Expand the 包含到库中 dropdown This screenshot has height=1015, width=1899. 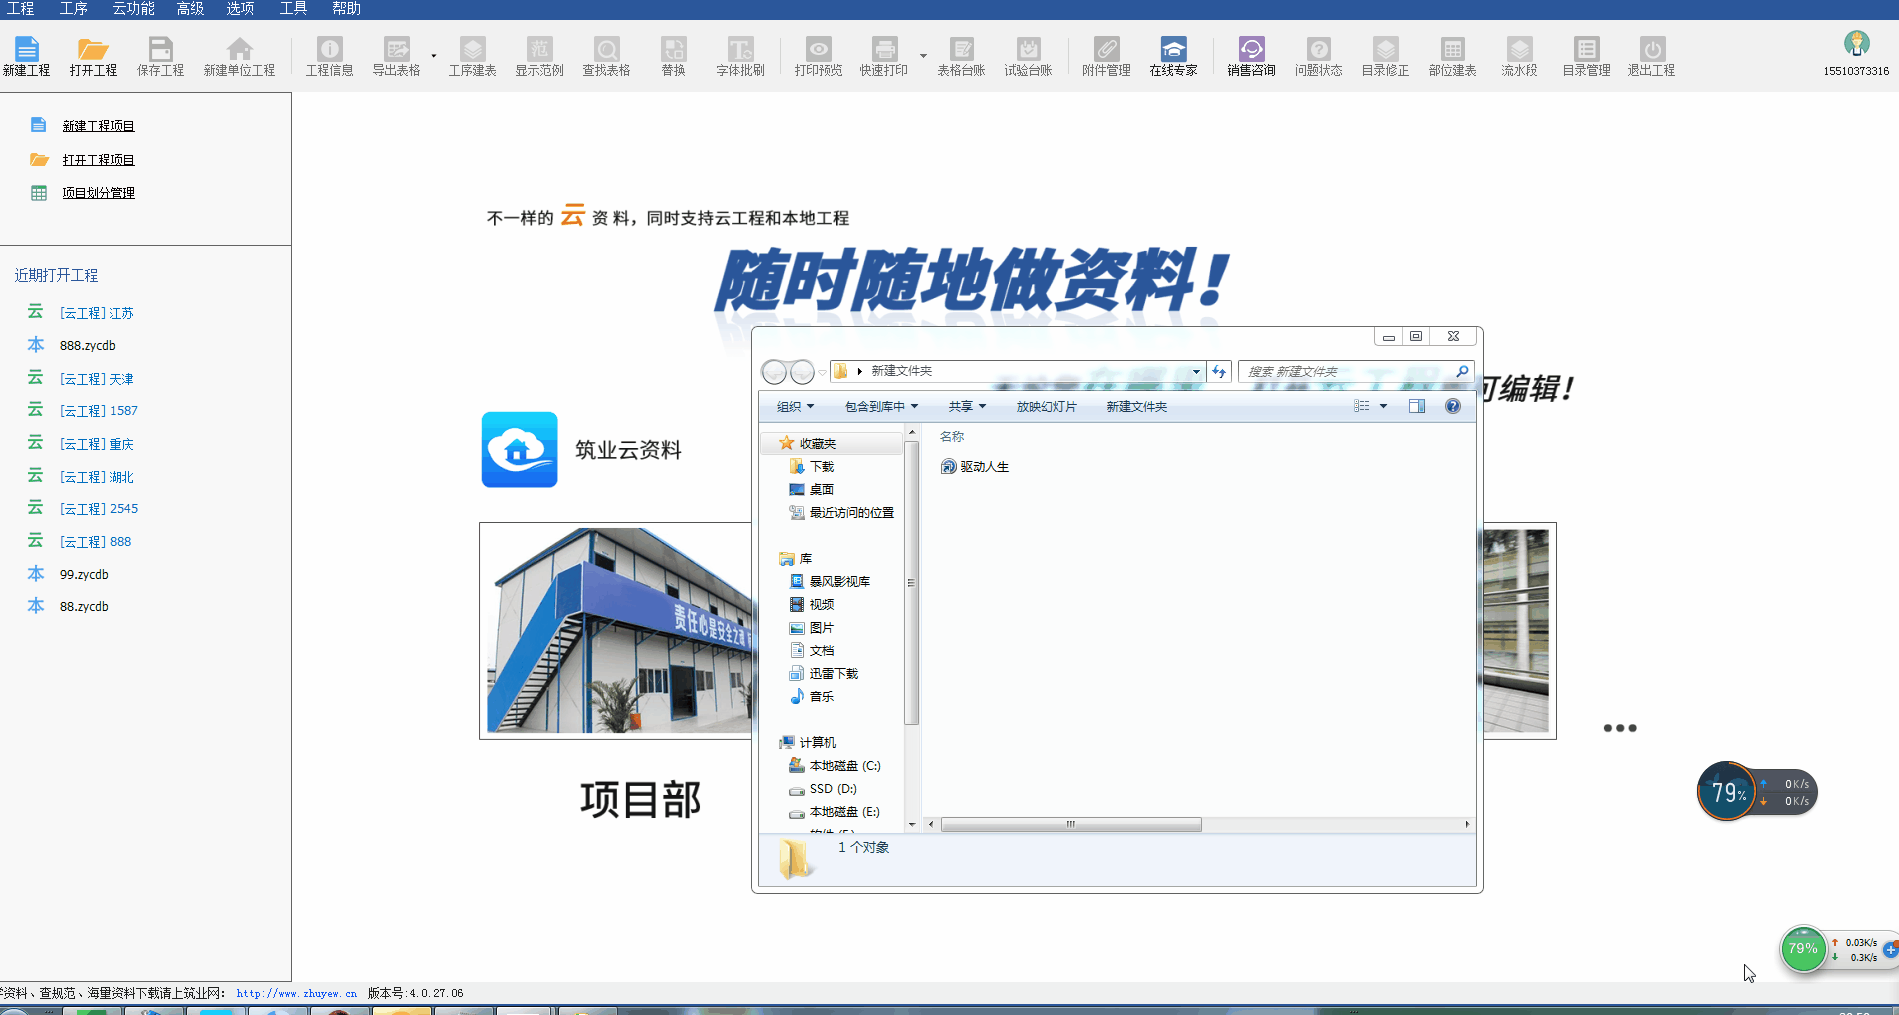(881, 407)
